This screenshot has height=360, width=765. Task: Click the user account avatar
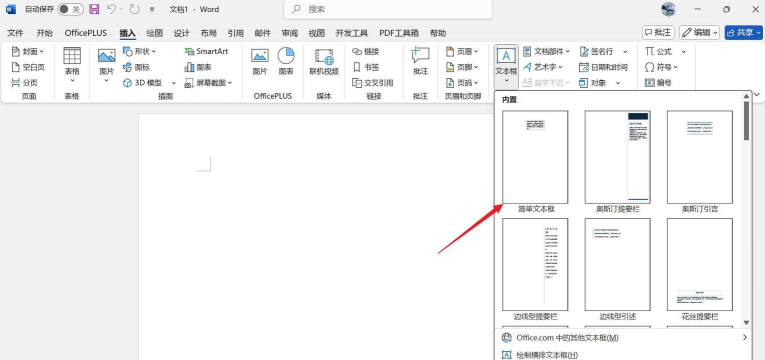[668, 9]
